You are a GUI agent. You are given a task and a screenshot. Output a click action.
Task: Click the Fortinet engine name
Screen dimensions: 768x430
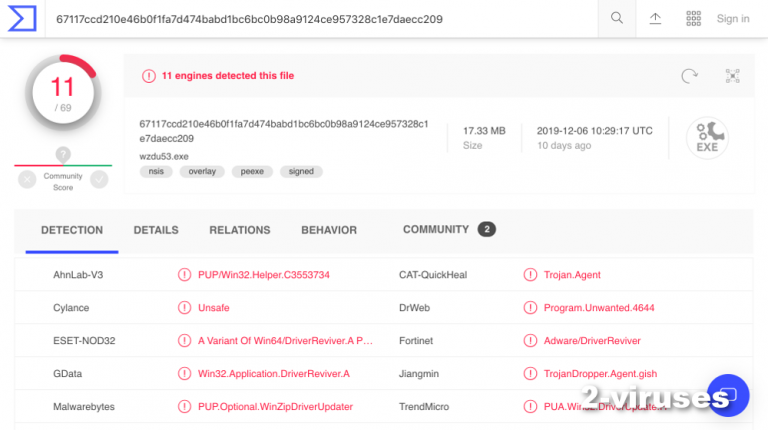coord(416,340)
